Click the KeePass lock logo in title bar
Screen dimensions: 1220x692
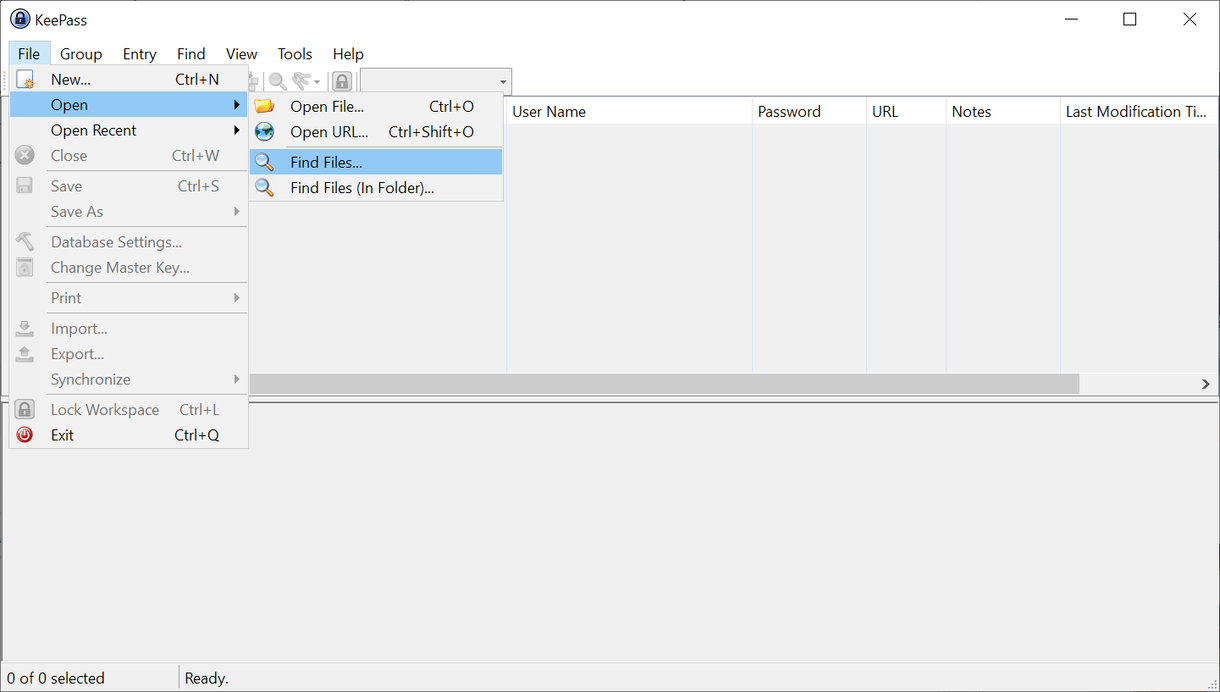click(20, 19)
